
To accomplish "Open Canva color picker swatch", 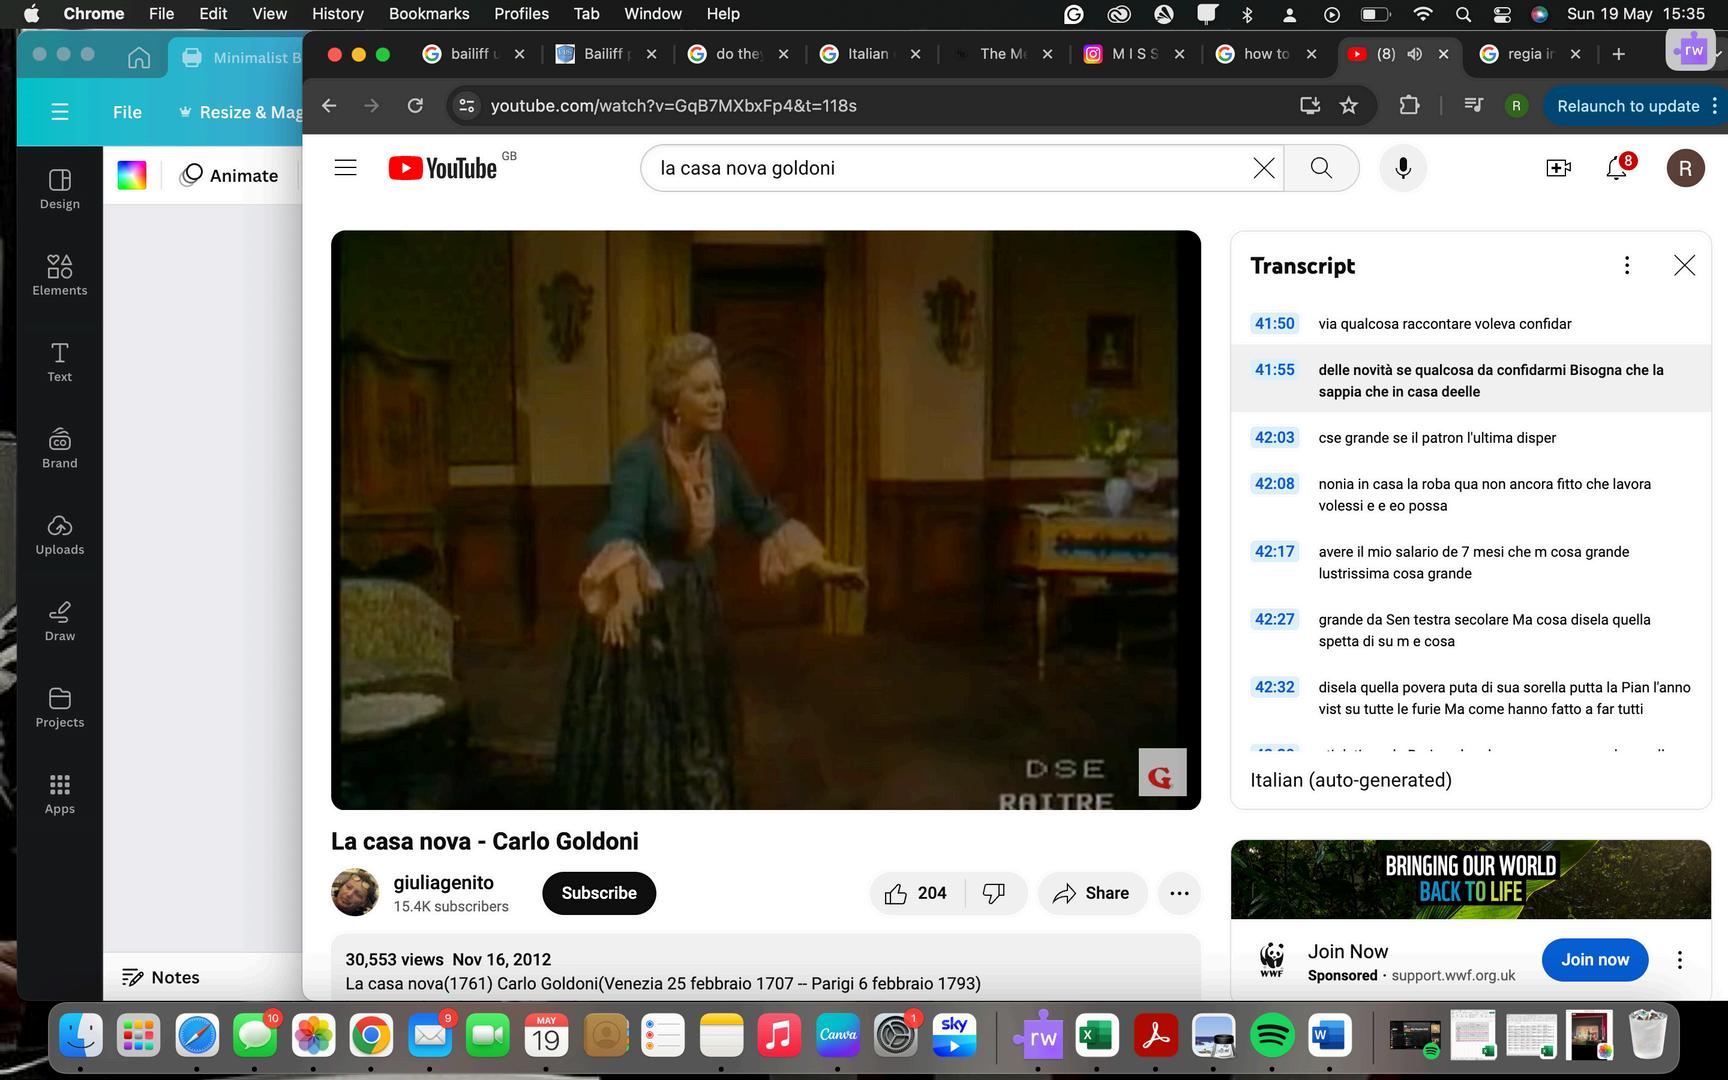I will click(132, 175).
